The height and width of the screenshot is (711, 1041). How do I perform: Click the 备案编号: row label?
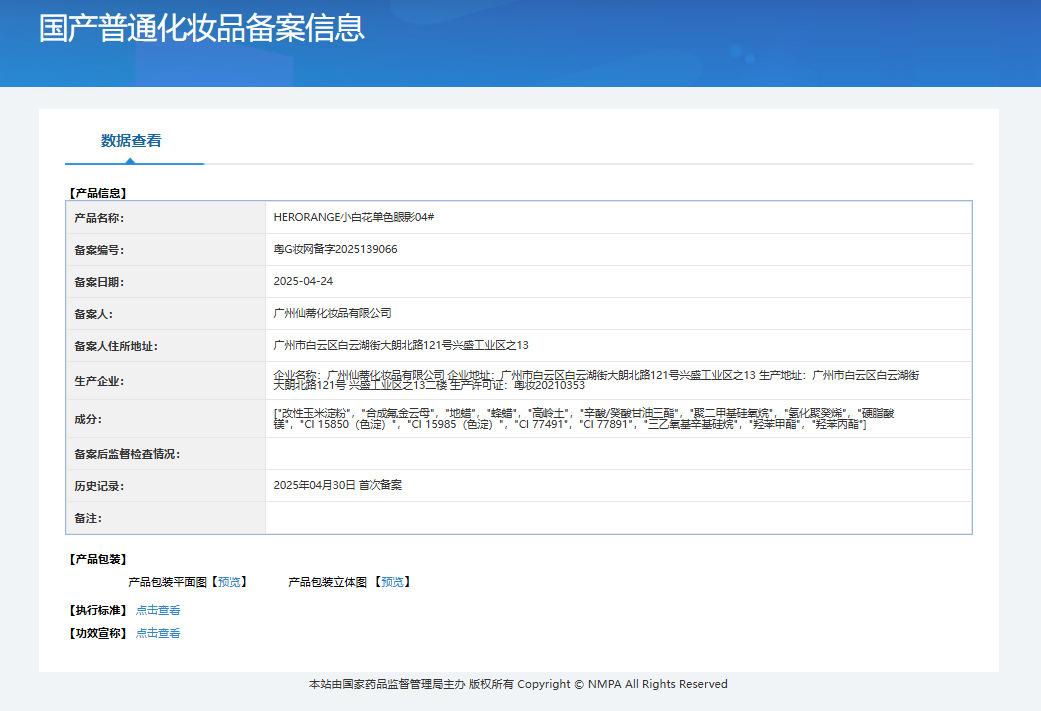(x=99, y=250)
